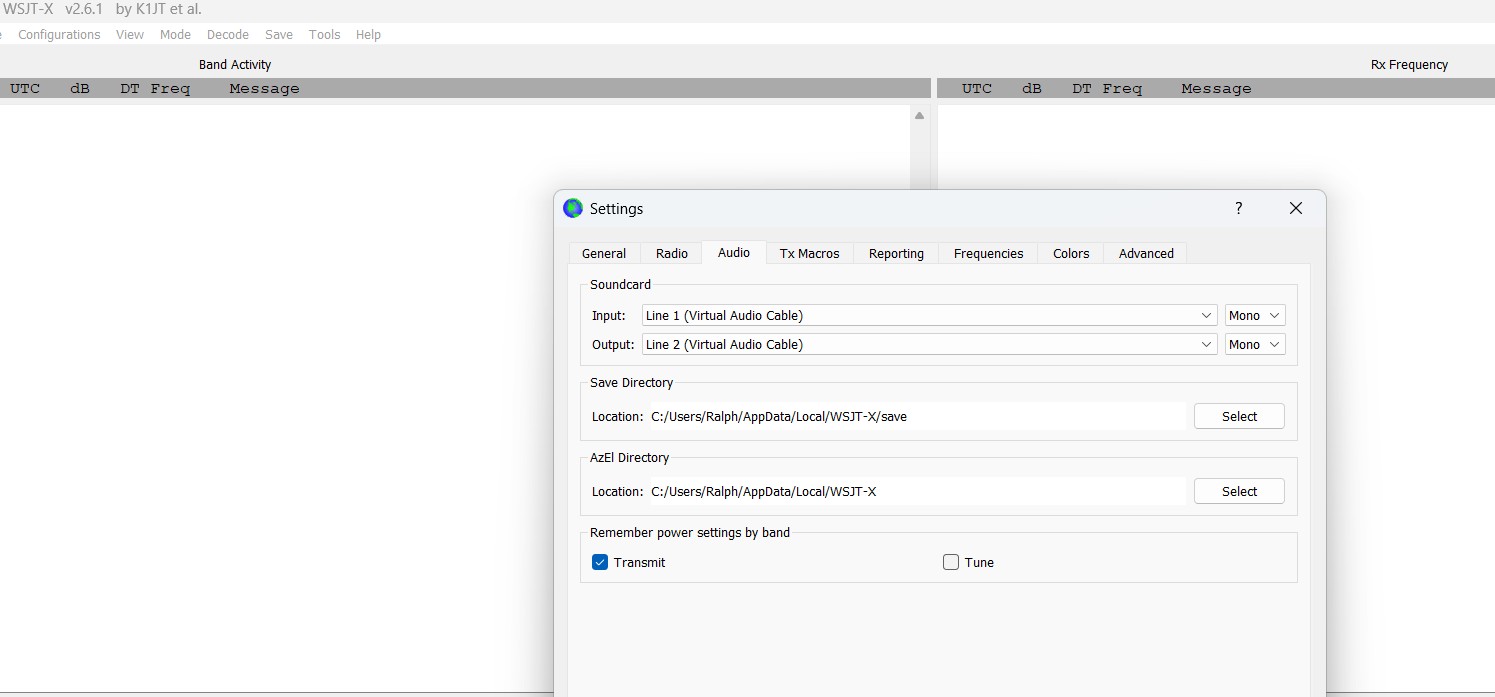Switch to the Radio tab
1495x697 pixels.
671,253
